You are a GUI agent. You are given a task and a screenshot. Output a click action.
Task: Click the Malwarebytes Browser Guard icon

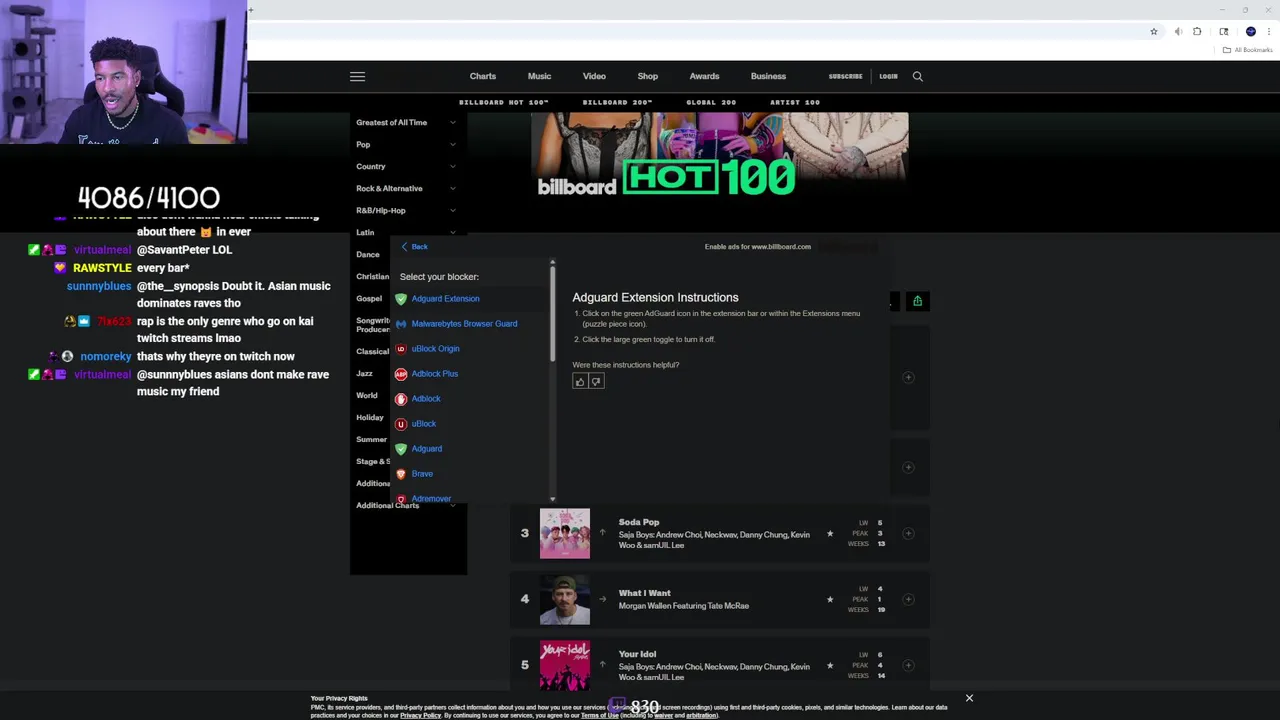(401, 324)
